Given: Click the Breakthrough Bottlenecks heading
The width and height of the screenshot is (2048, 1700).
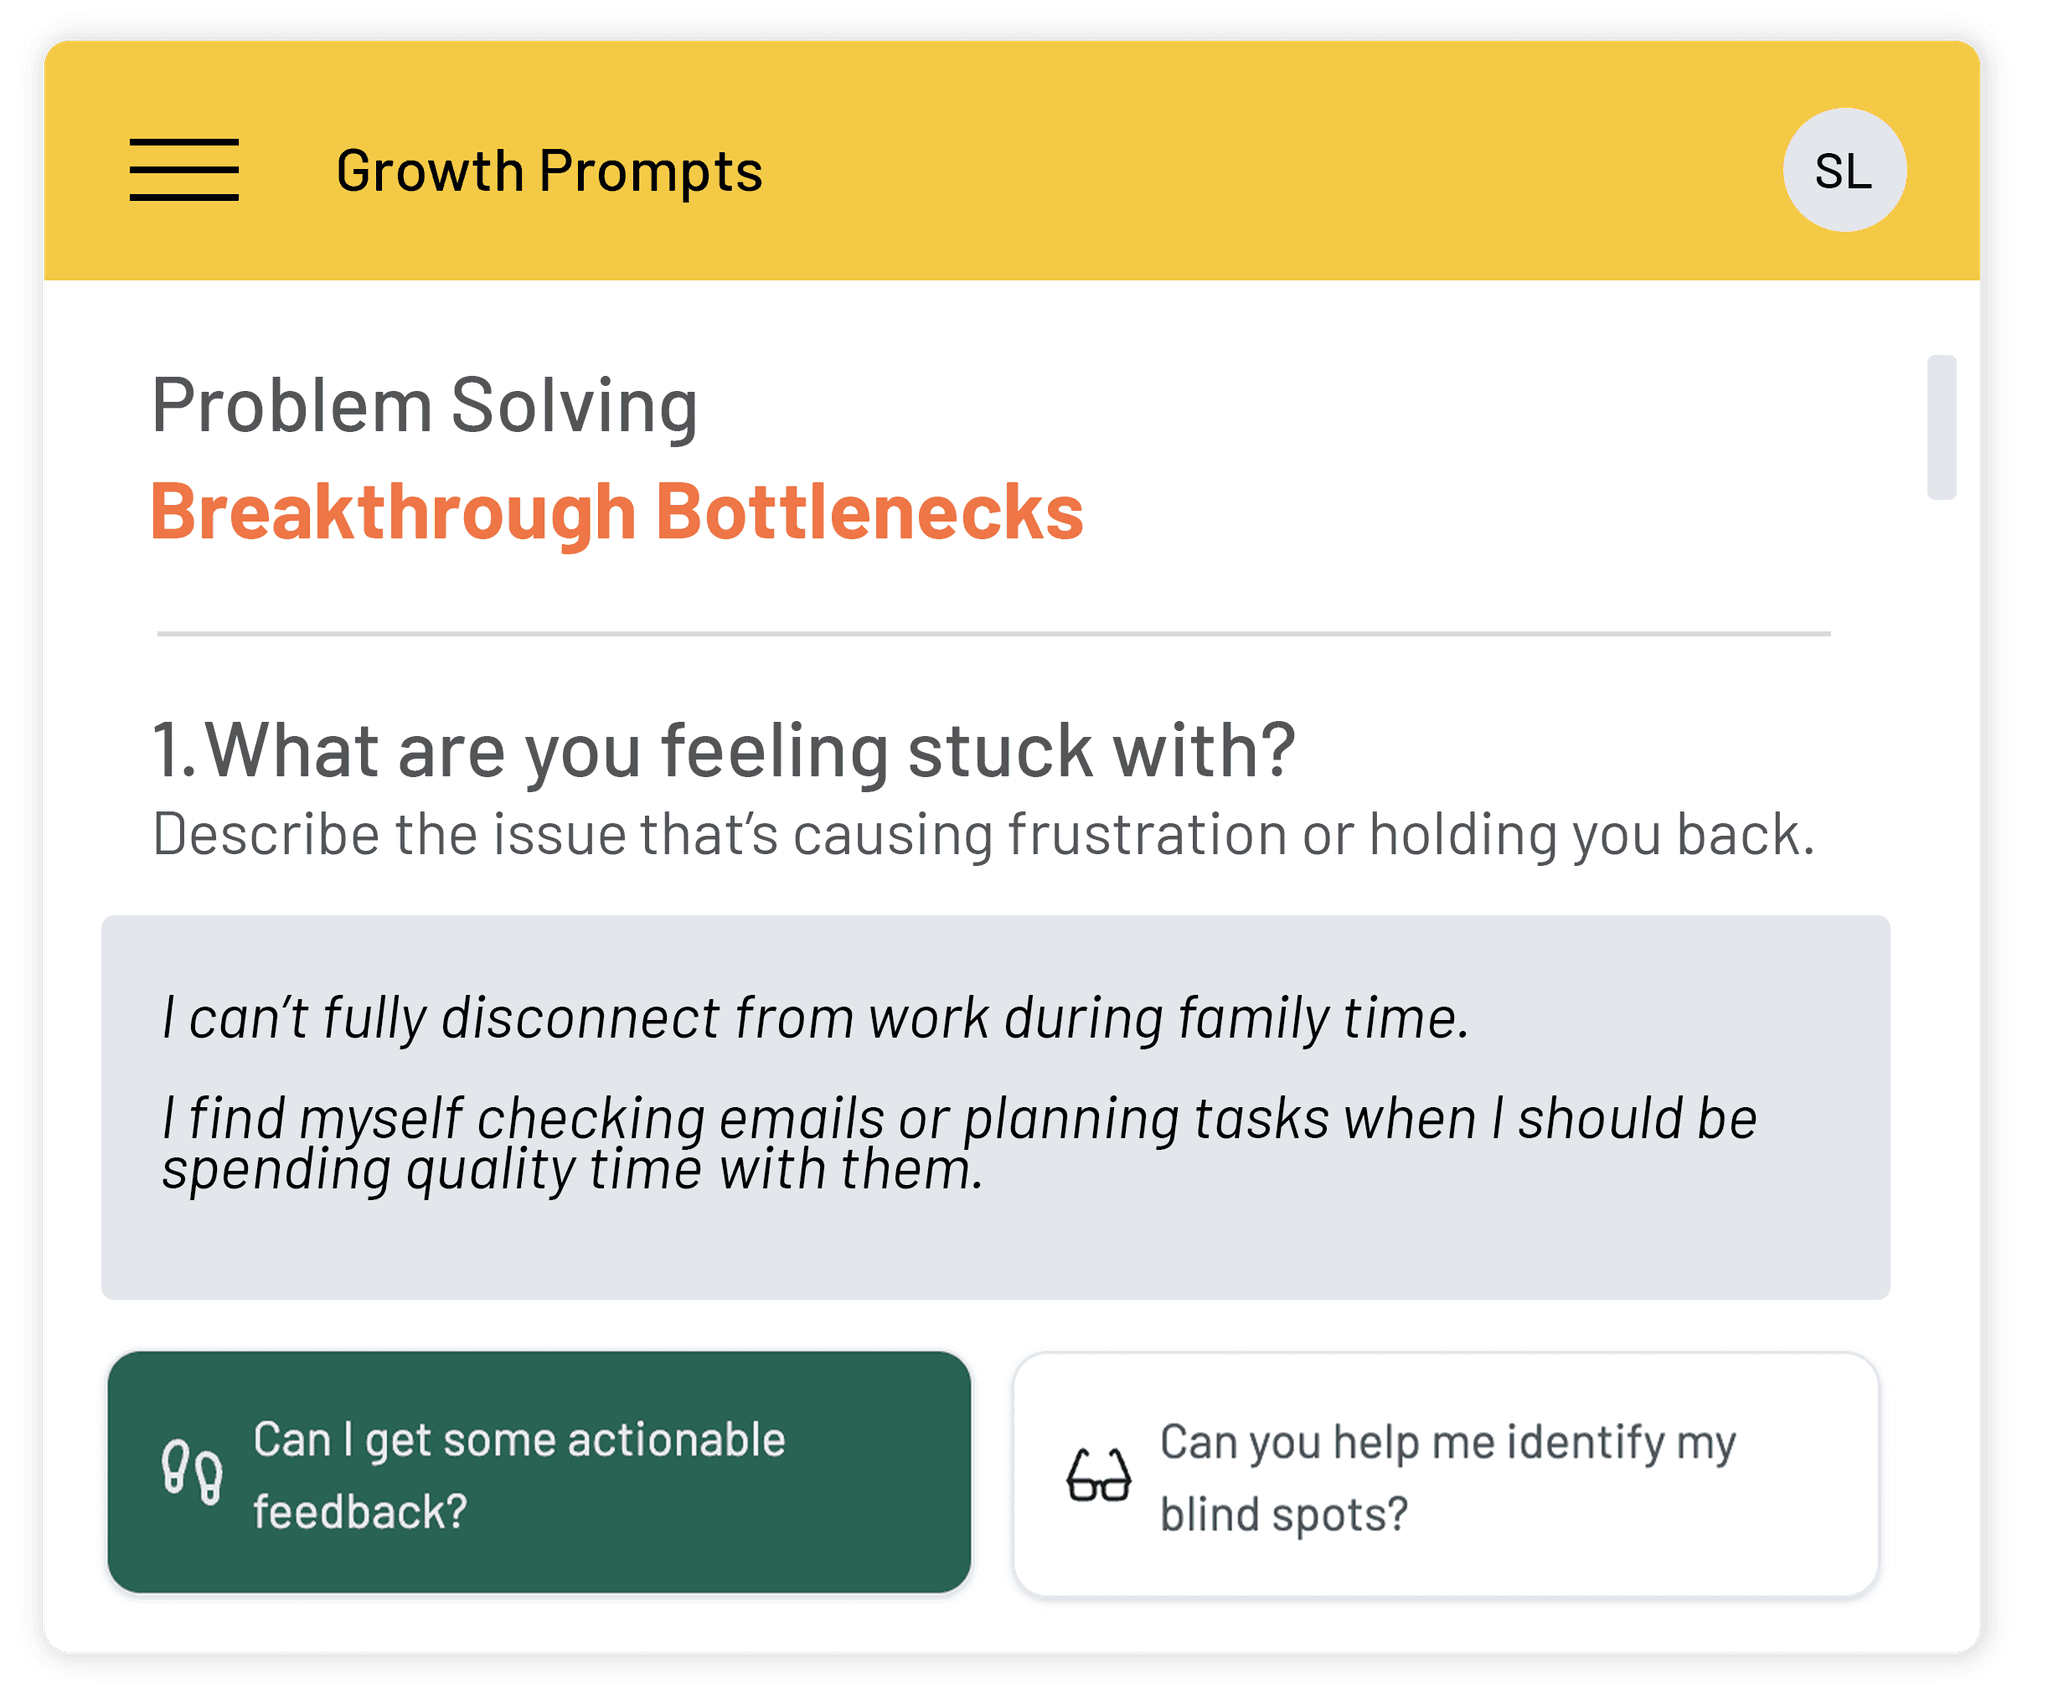Looking at the screenshot, I should coord(616,512).
